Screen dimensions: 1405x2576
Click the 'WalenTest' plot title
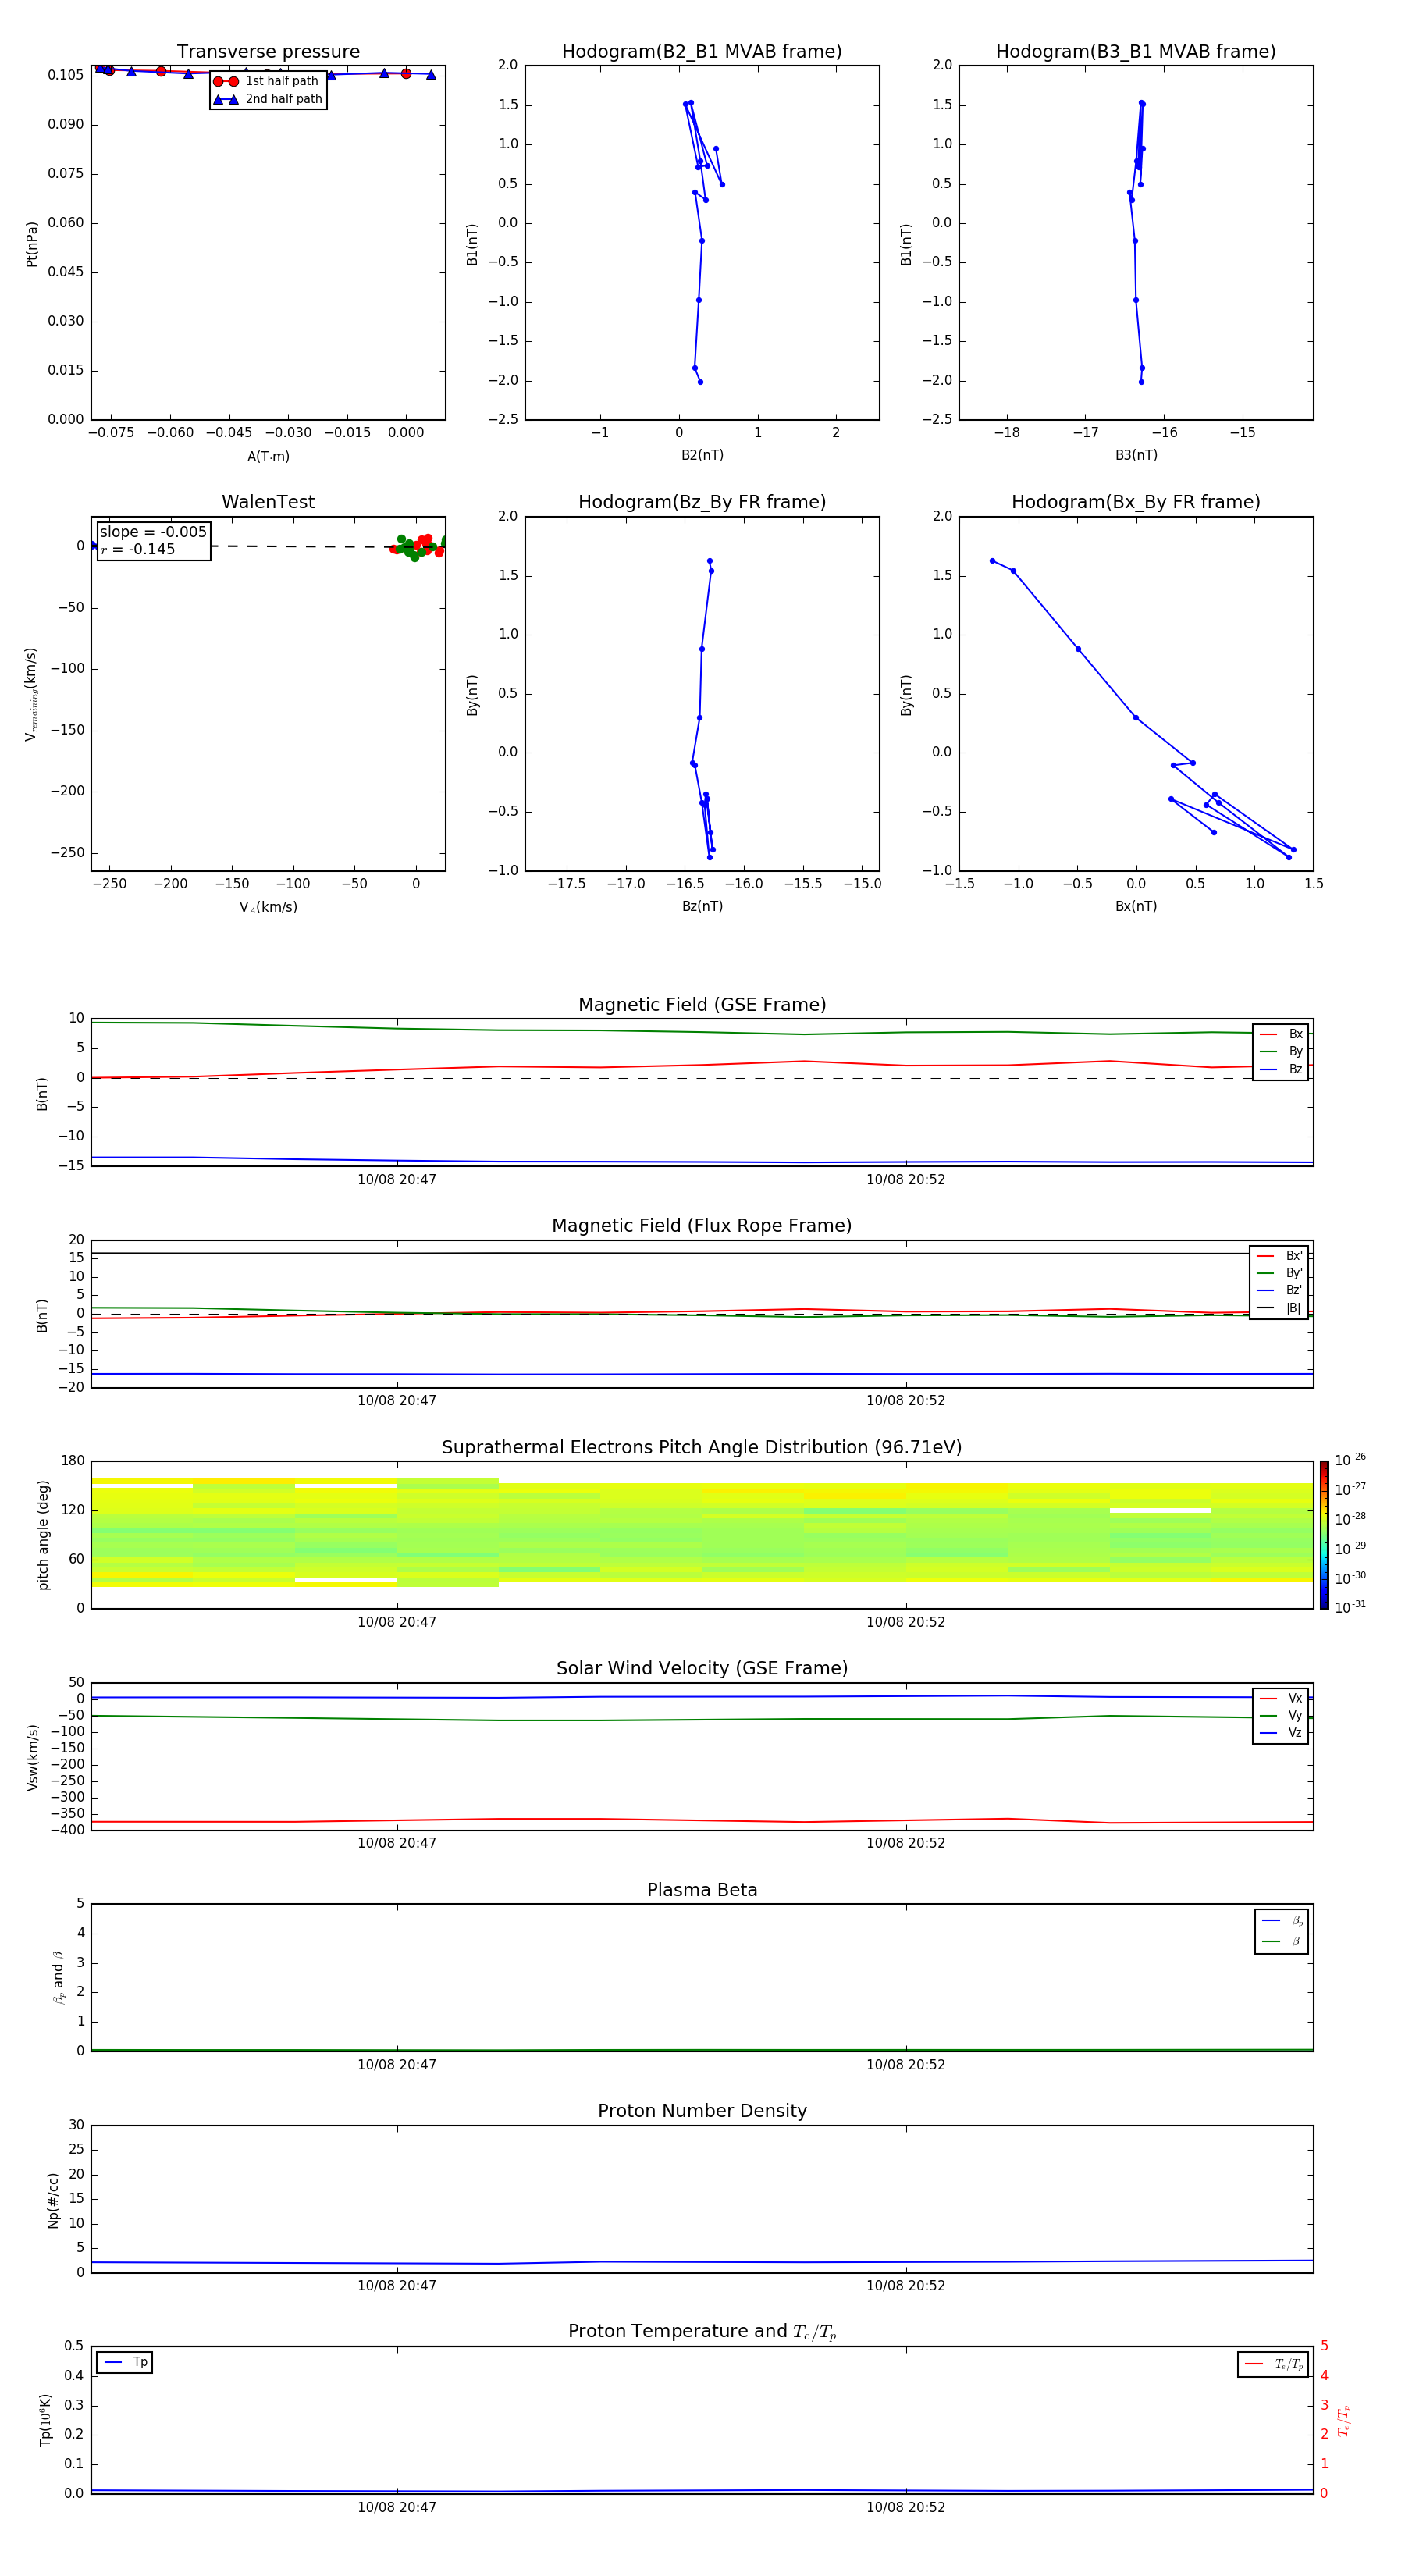pos(268,502)
